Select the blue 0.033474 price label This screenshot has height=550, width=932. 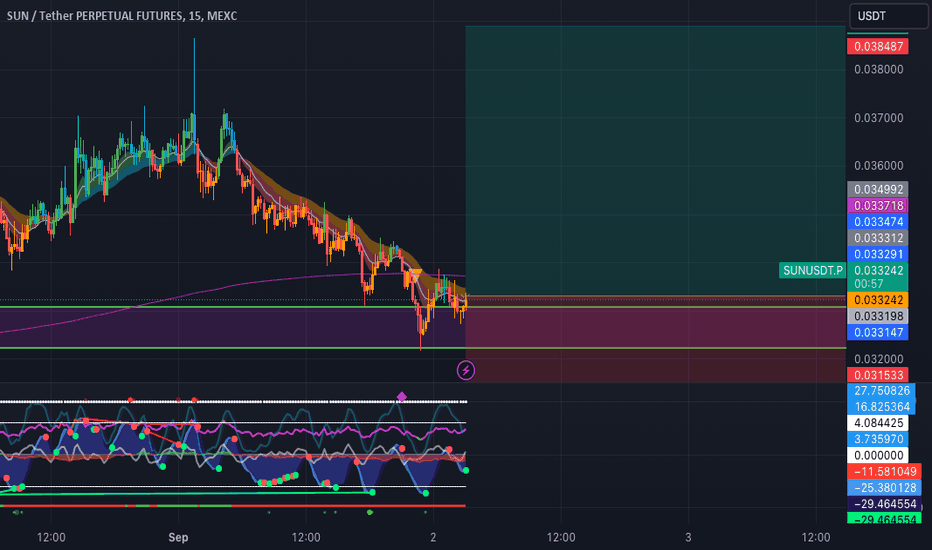coord(878,222)
